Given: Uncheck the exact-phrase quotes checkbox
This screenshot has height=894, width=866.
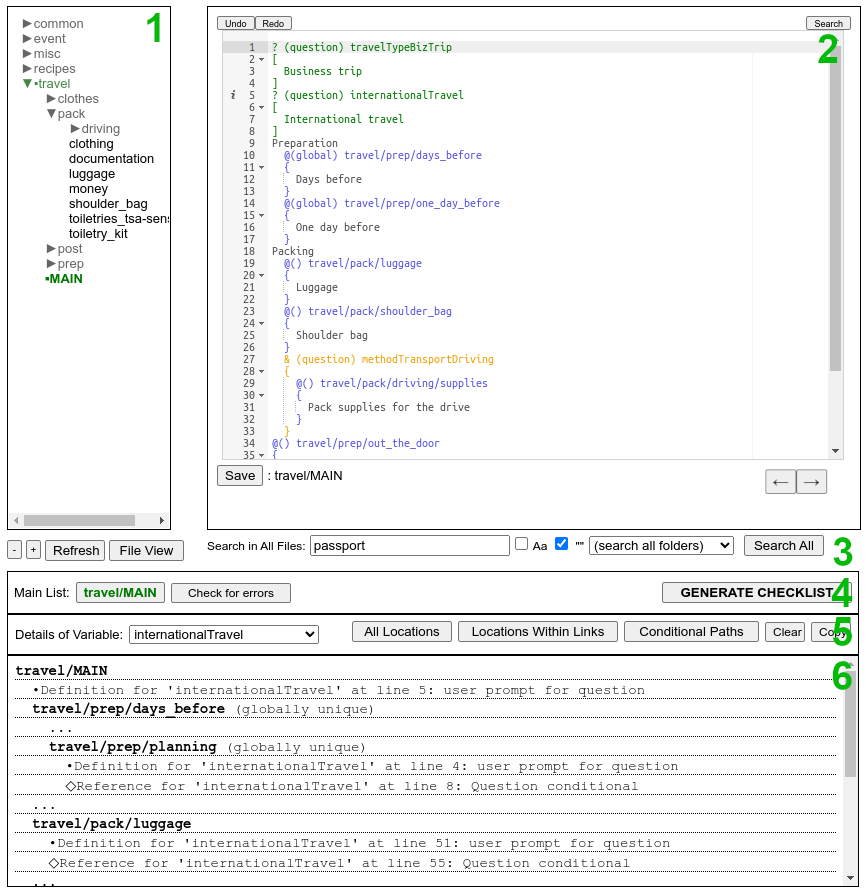Looking at the screenshot, I should point(562,544).
